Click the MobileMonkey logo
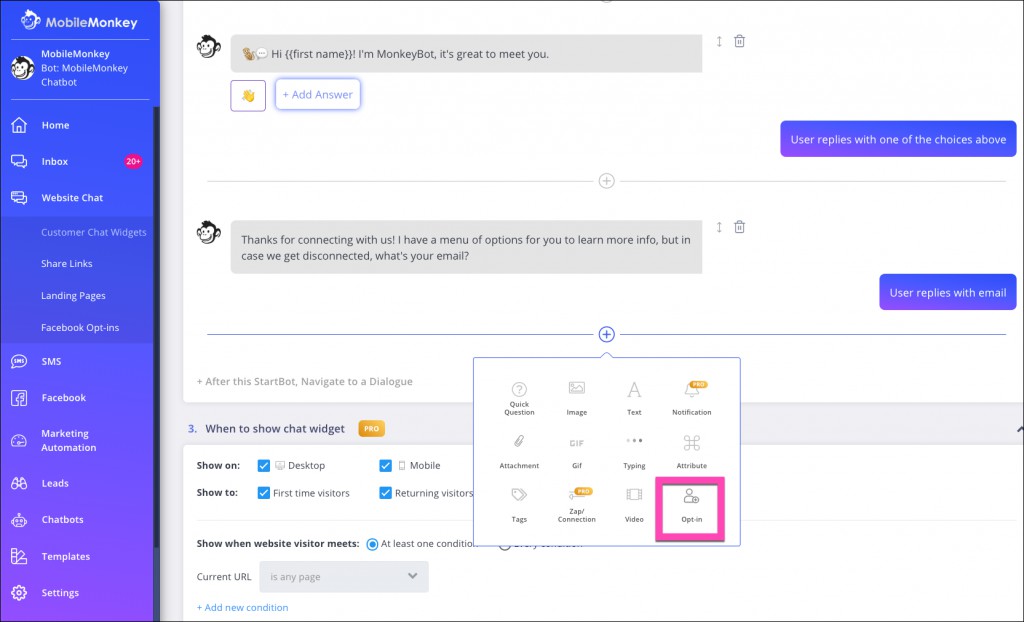Viewport: 1024px width, 622px height. point(78,21)
